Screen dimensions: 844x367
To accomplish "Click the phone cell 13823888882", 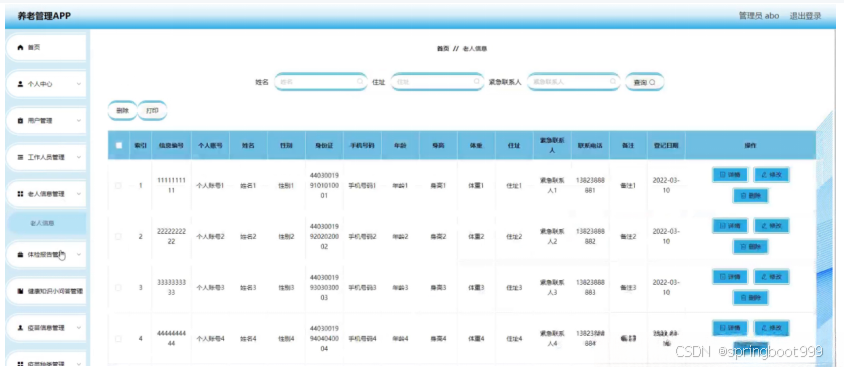I will pos(590,236).
